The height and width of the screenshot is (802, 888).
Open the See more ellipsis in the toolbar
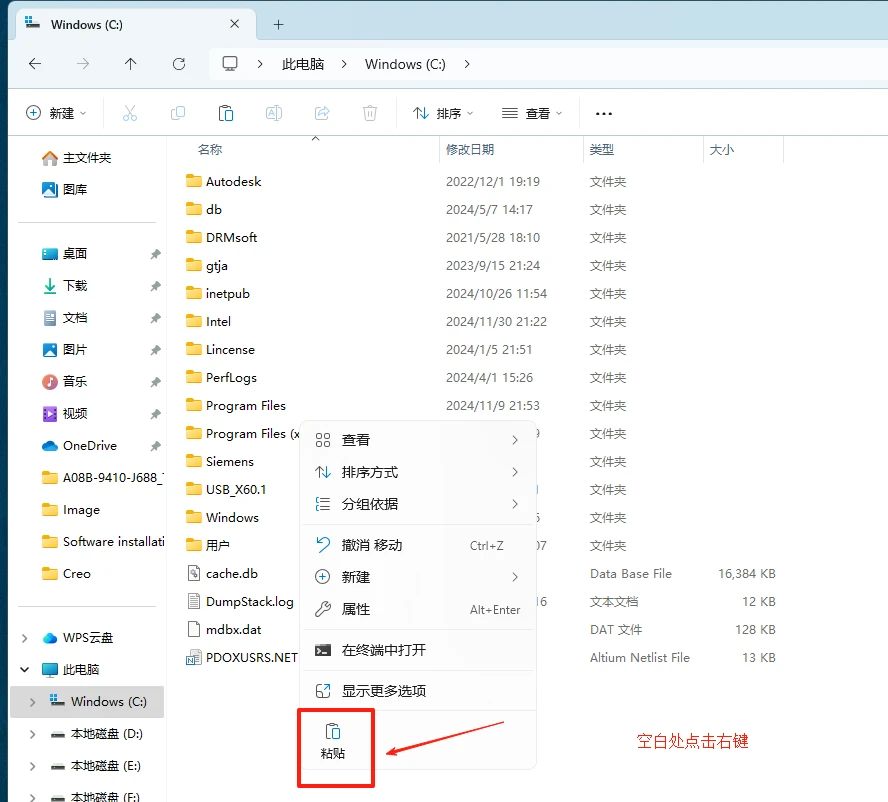pyautogui.click(x=603, y=113)
